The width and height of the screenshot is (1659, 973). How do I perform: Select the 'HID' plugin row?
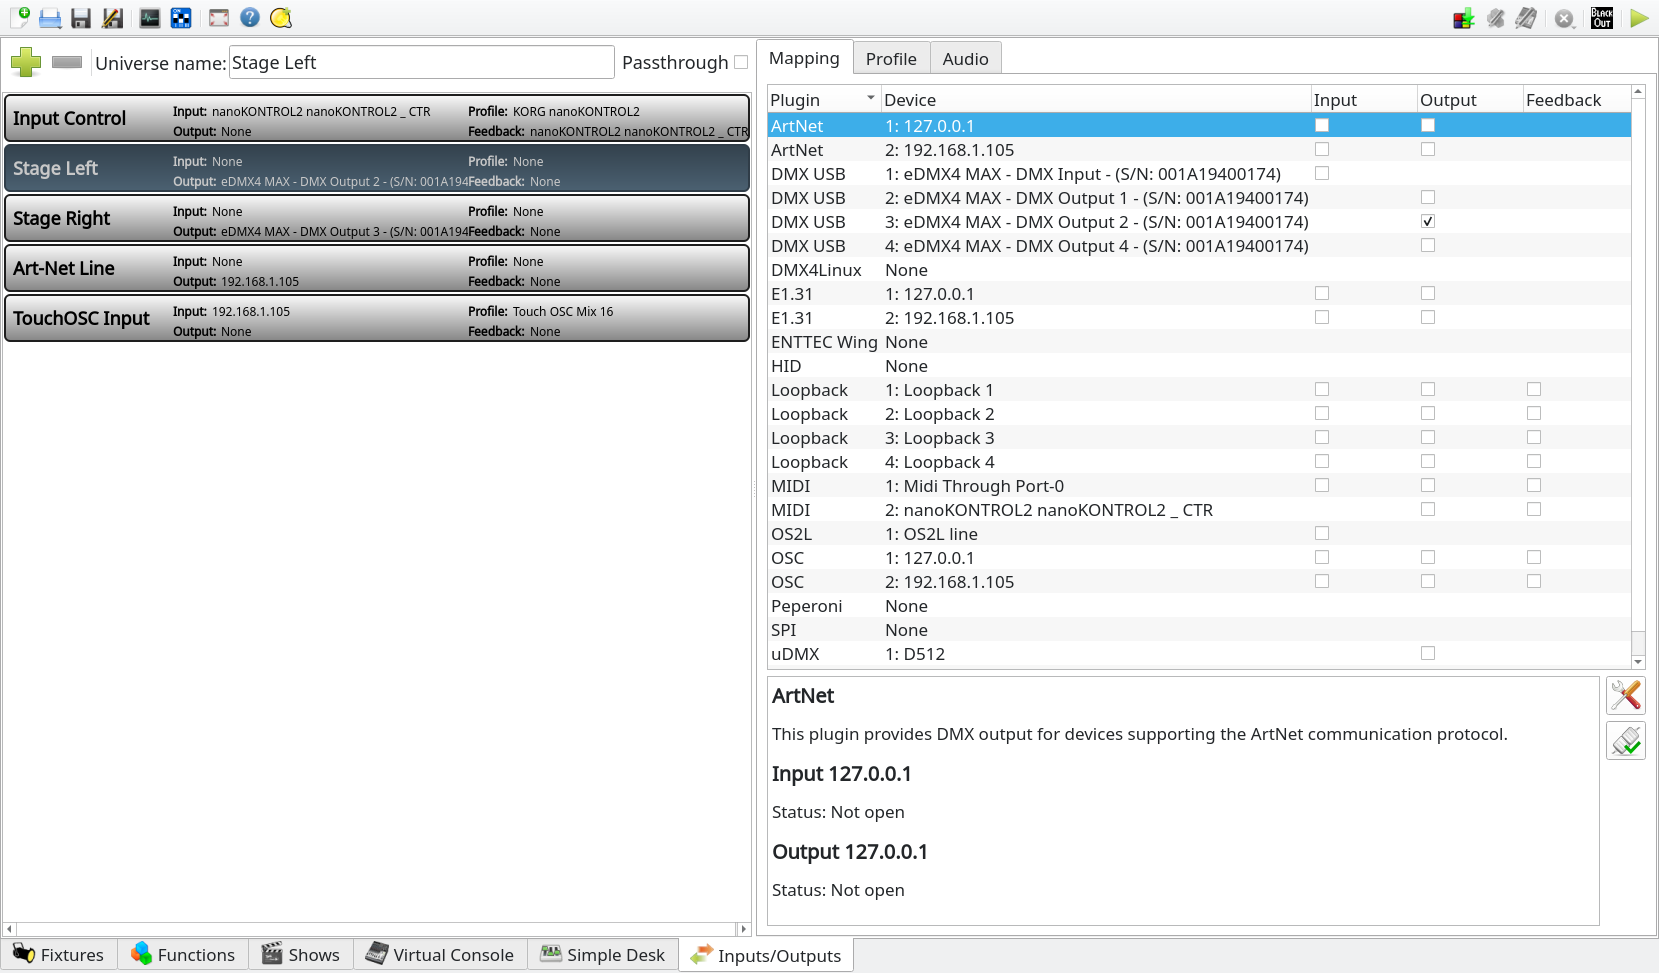coord(1199,366)
